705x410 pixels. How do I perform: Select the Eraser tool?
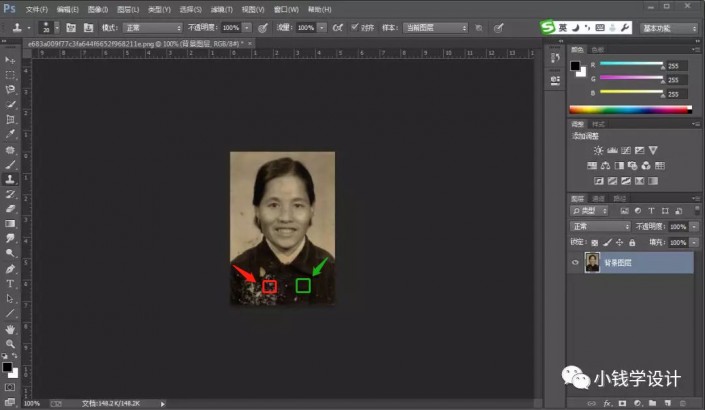(10, 209)
